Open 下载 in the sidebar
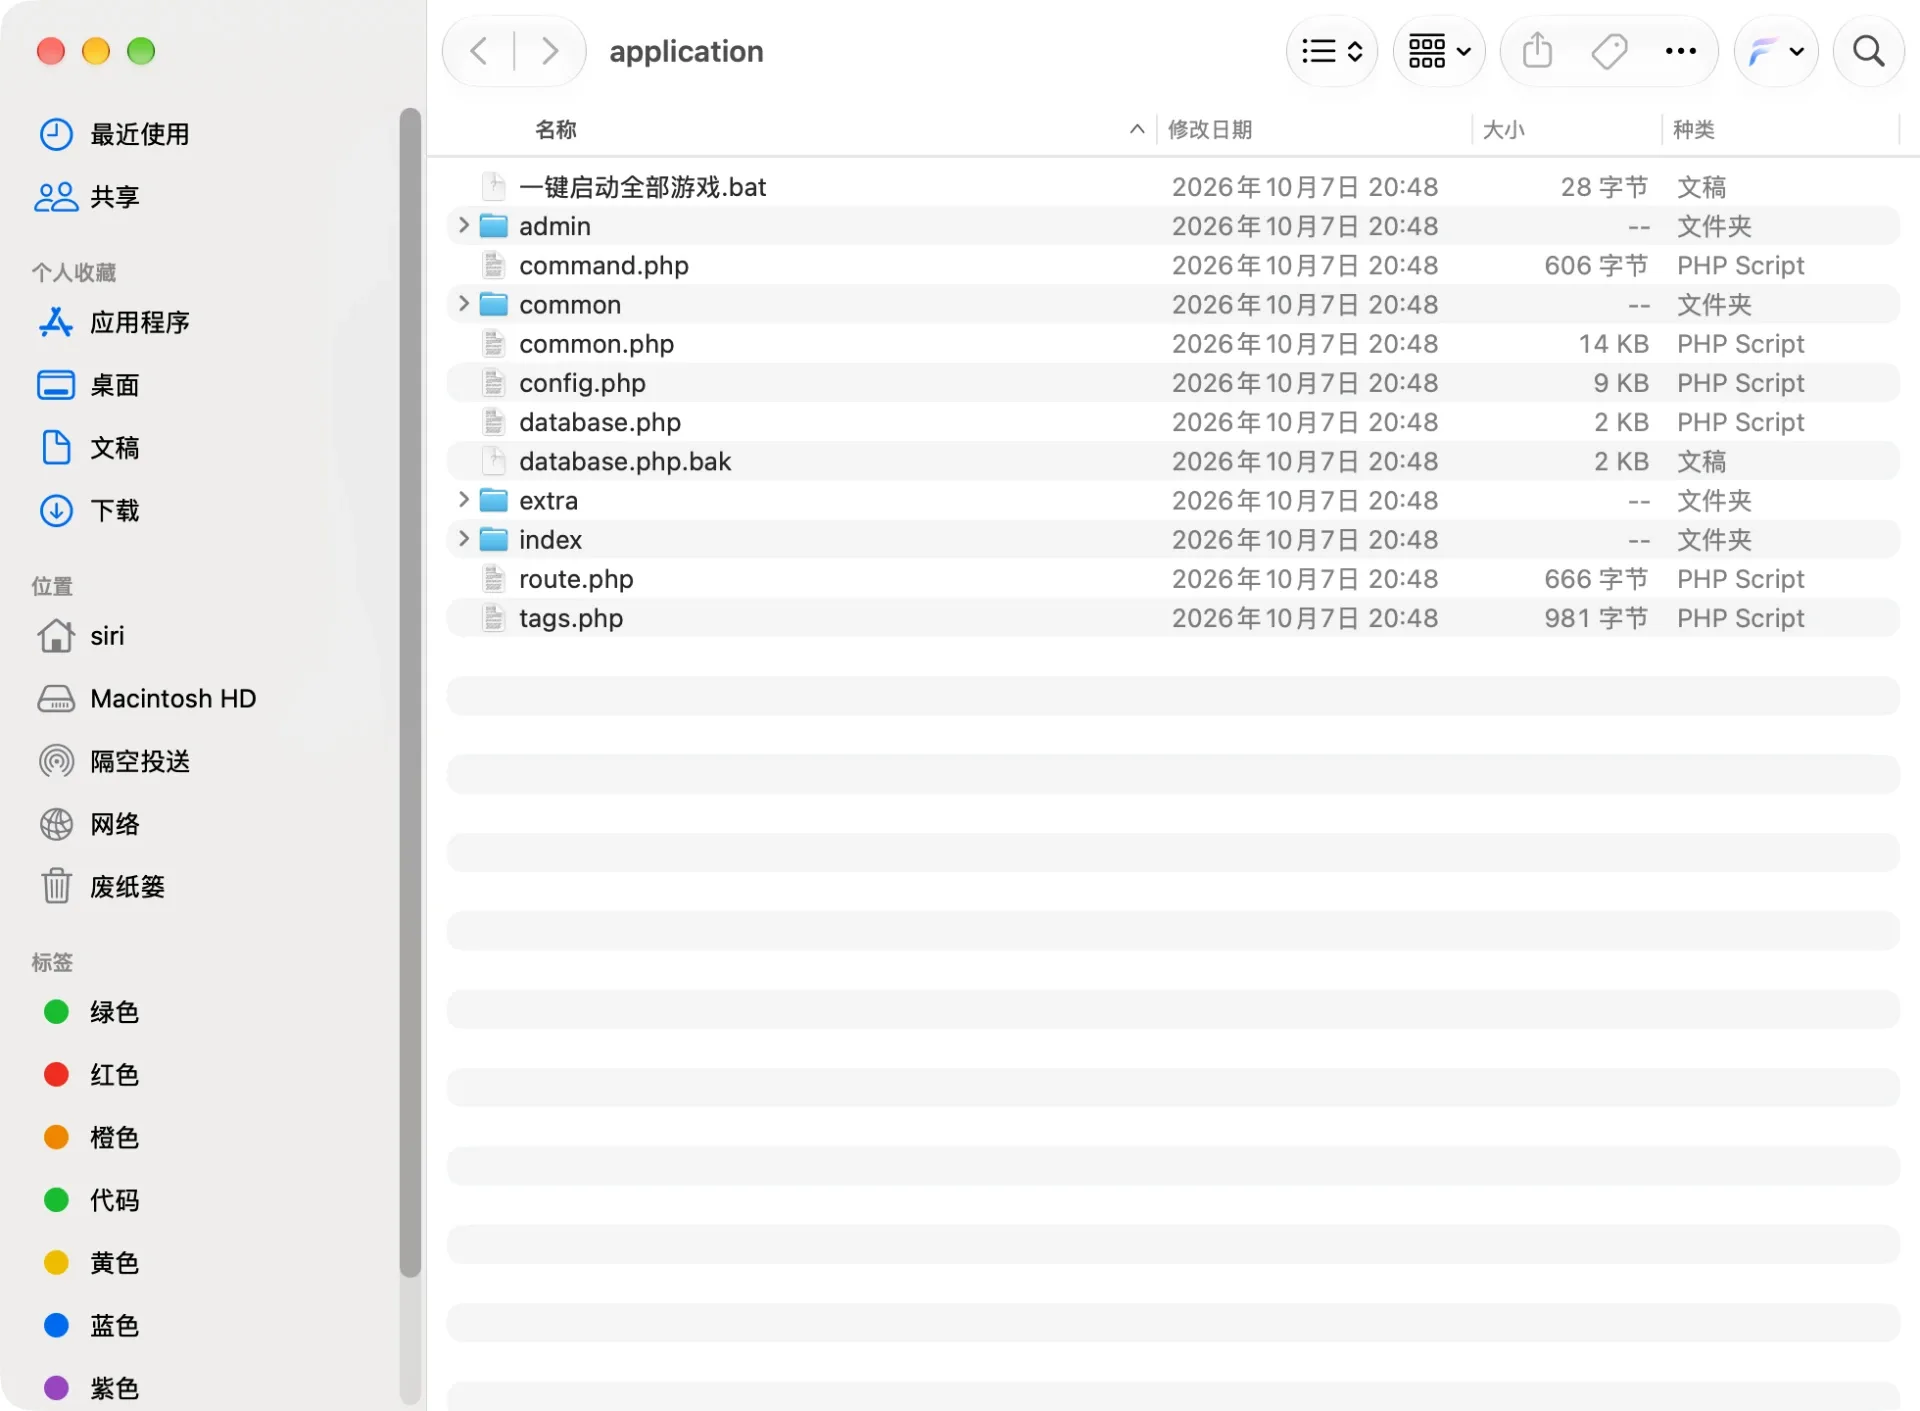Viewport: 1920px width, 1411px height. pos(88,511)
